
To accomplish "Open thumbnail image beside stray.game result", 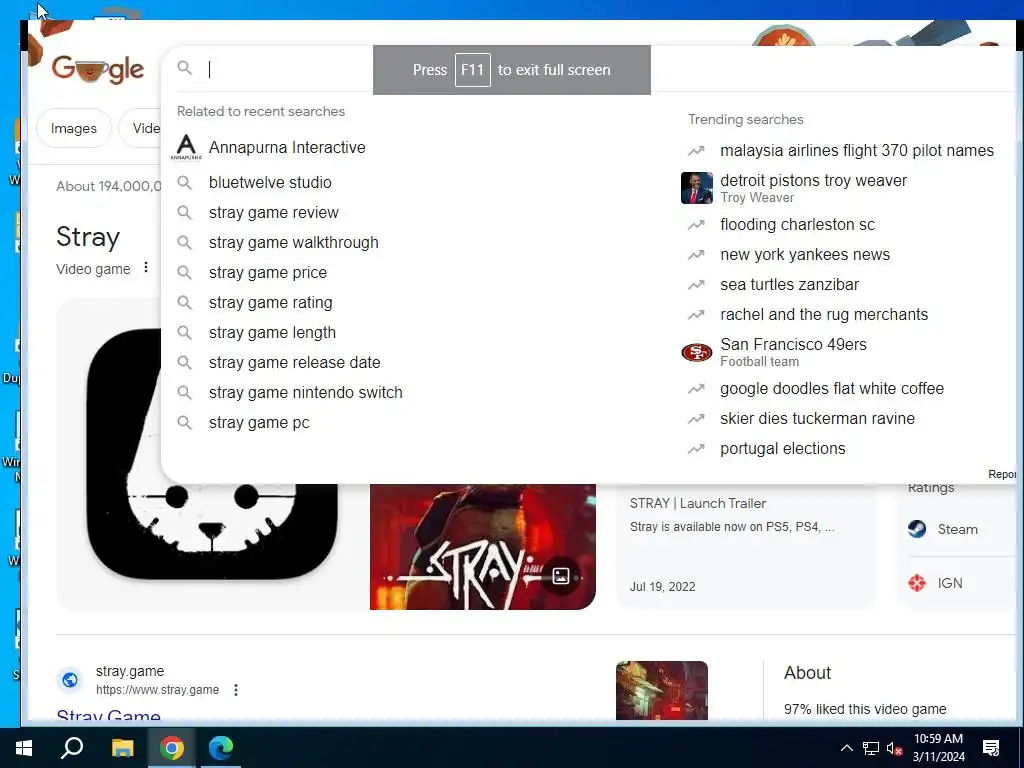I will pyautogui.click(x=662, y=690).
